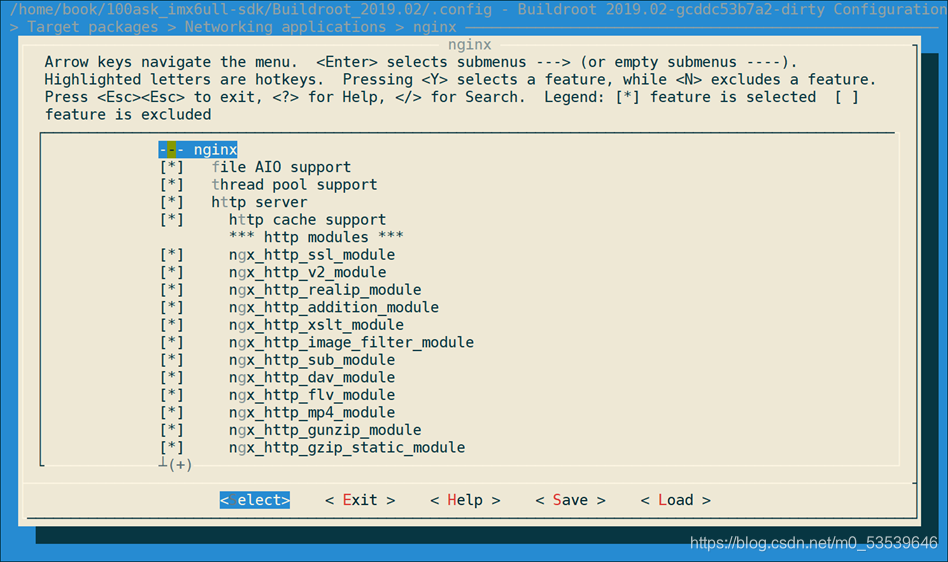The image size is (948, 562).
Task: Click the Save button
Action: pyautogui.click(x=570, y=500)
